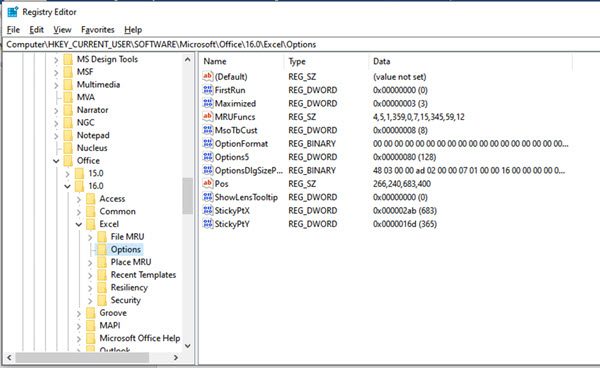The width and height of the screenshot is (600, 368).
Task: Click the MRUFuncs string value icon
Action: pyautogui.click(x=208, y=117)
